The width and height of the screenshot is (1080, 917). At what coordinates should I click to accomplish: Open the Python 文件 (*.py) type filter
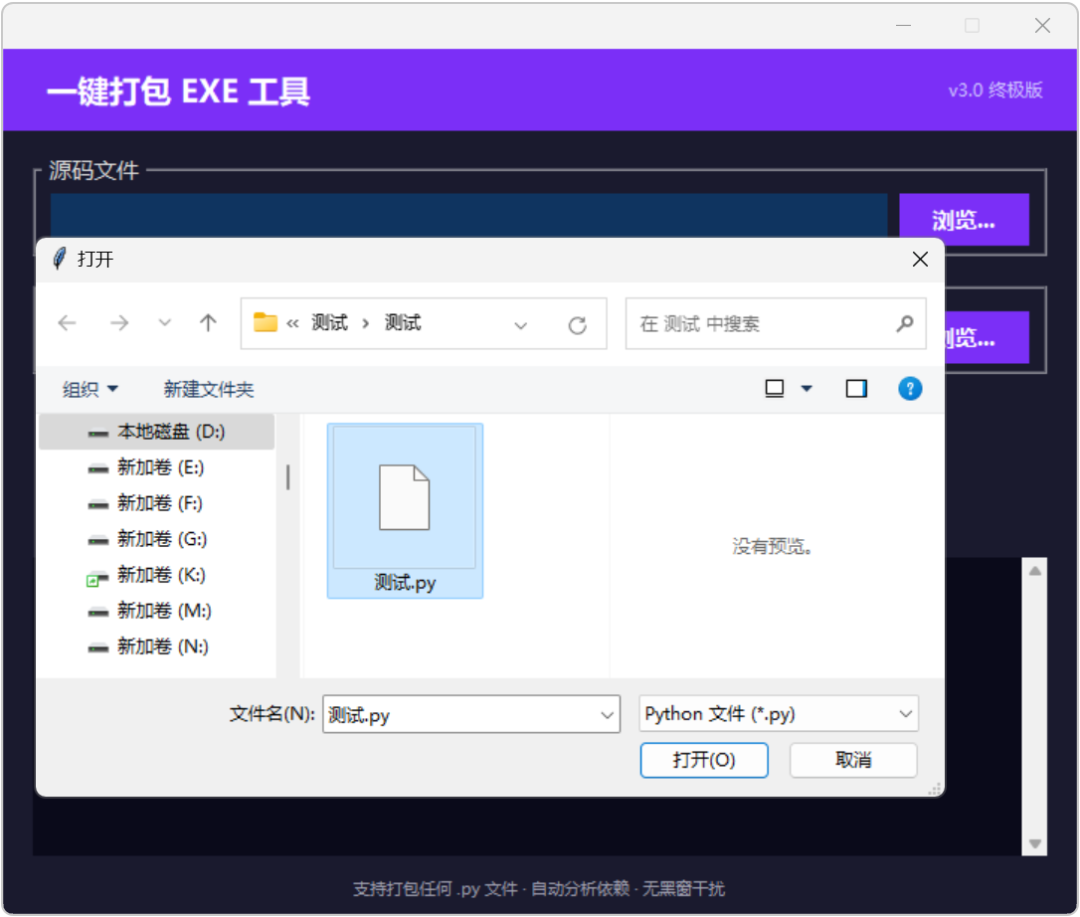778,714
